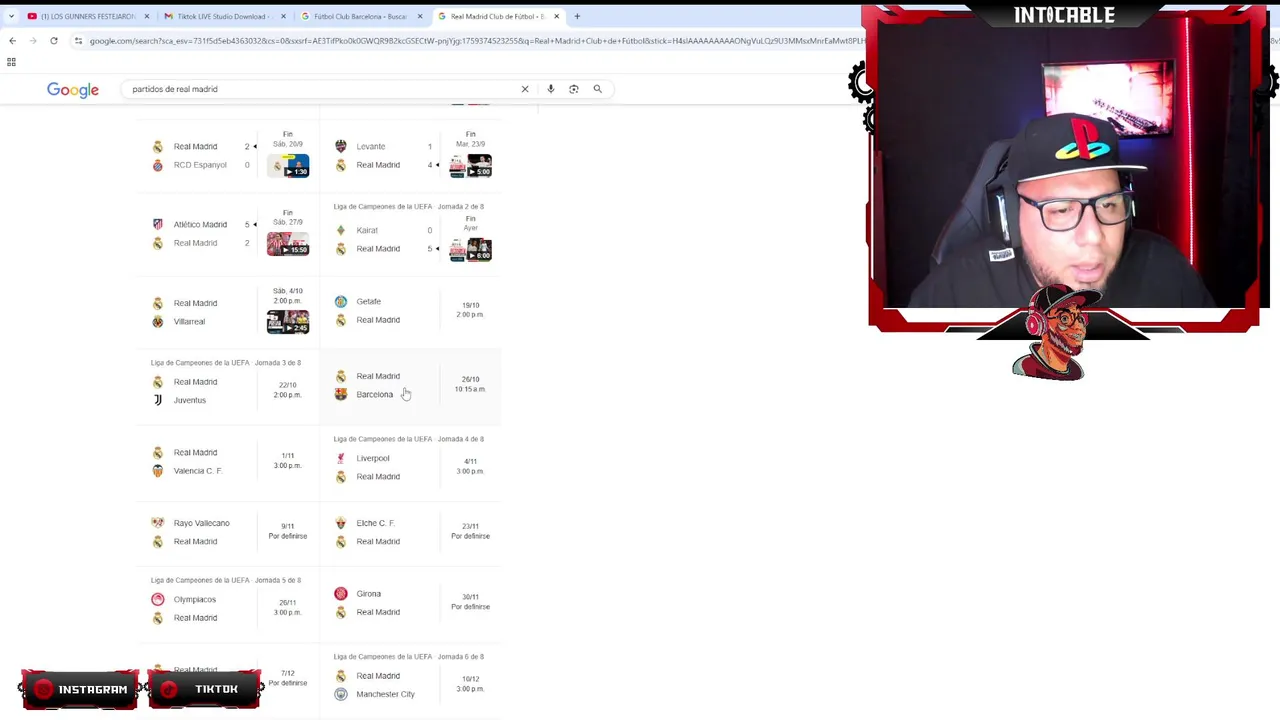The height and width of the screenshot is (720, 1280).
Task: Go back to previous page
Action: pyautogui.click(x=12, y=41)
